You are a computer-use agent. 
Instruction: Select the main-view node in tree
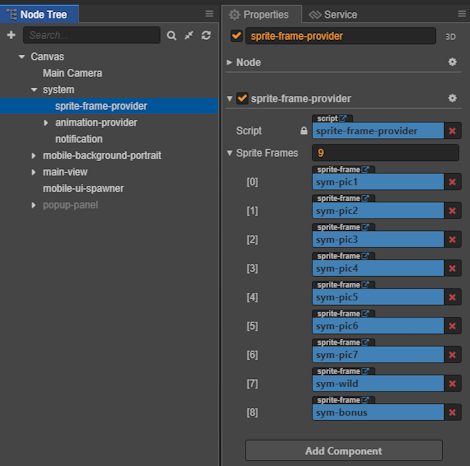(x=65, y=172)
